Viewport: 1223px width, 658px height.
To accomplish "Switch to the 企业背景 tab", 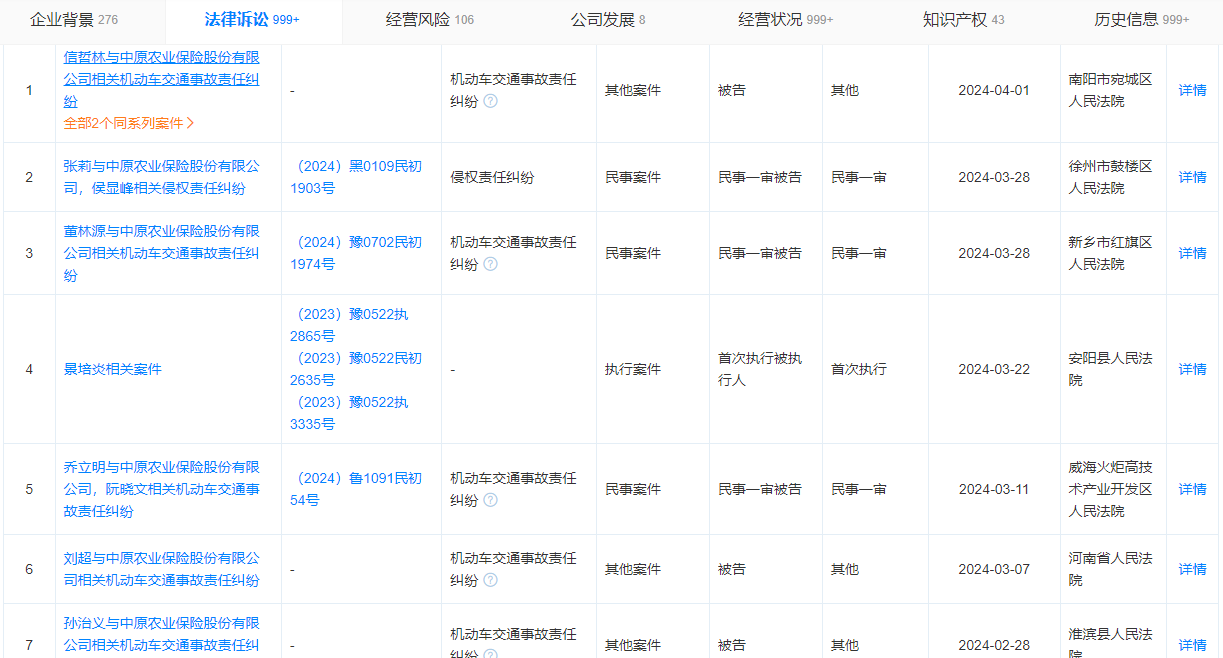I will pos(74,20).
